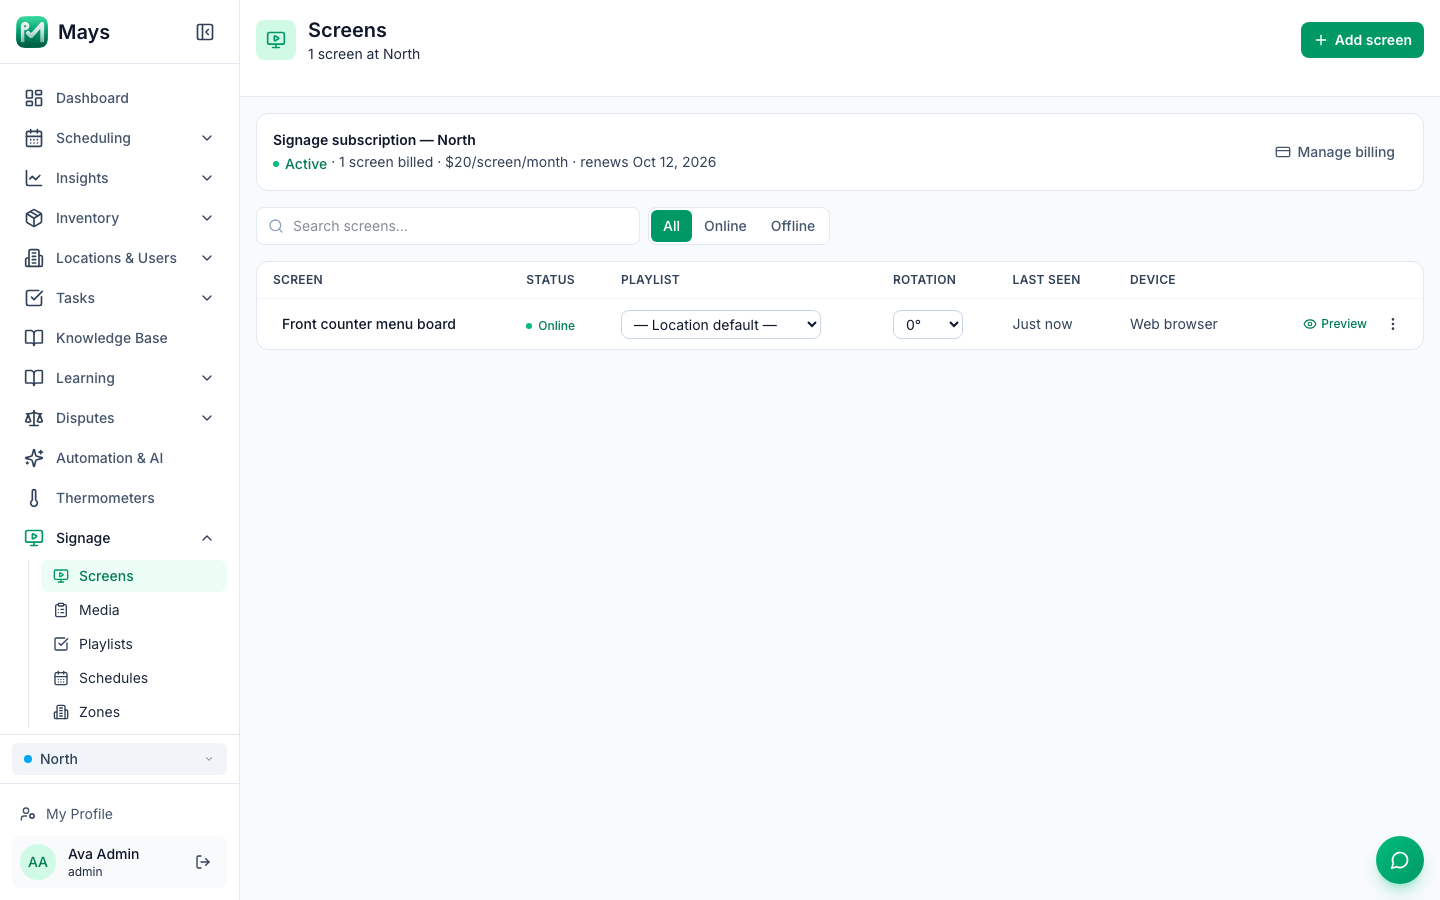Click the Knowledge Base book icon
The image size is (1440, 900).
[x=34, y=338]
